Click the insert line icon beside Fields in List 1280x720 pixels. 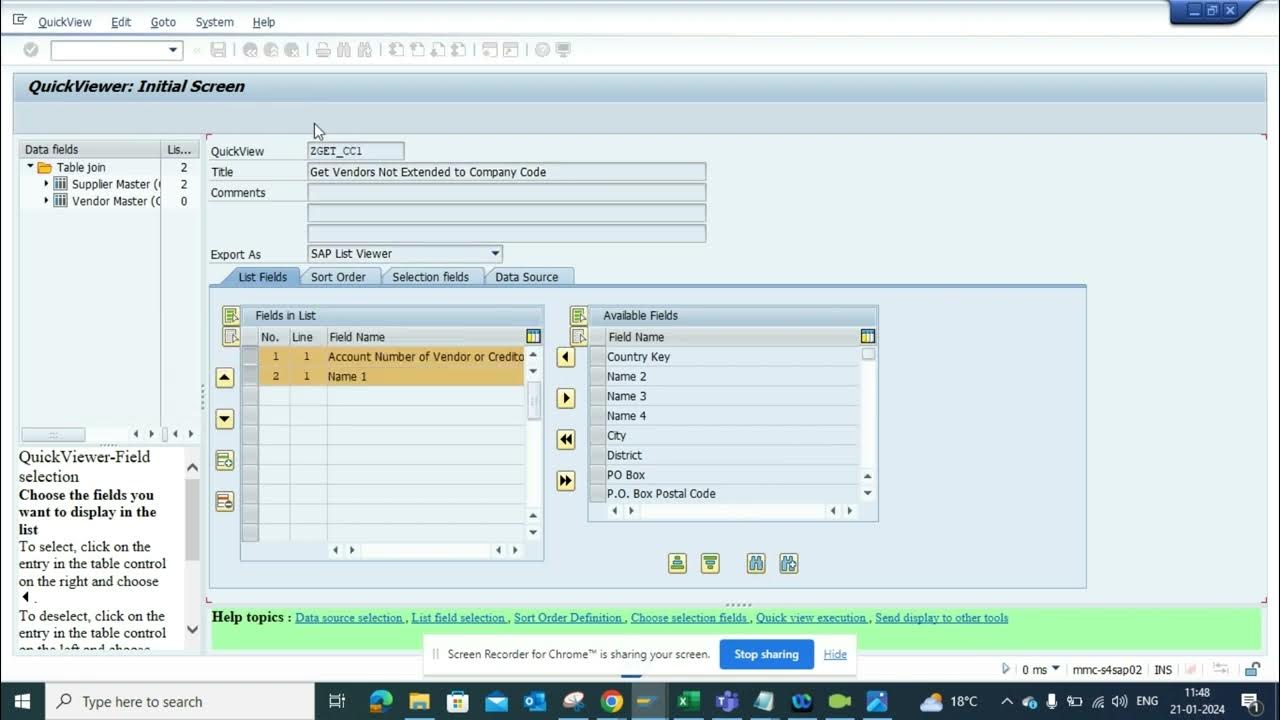click(x=225, y=460)
